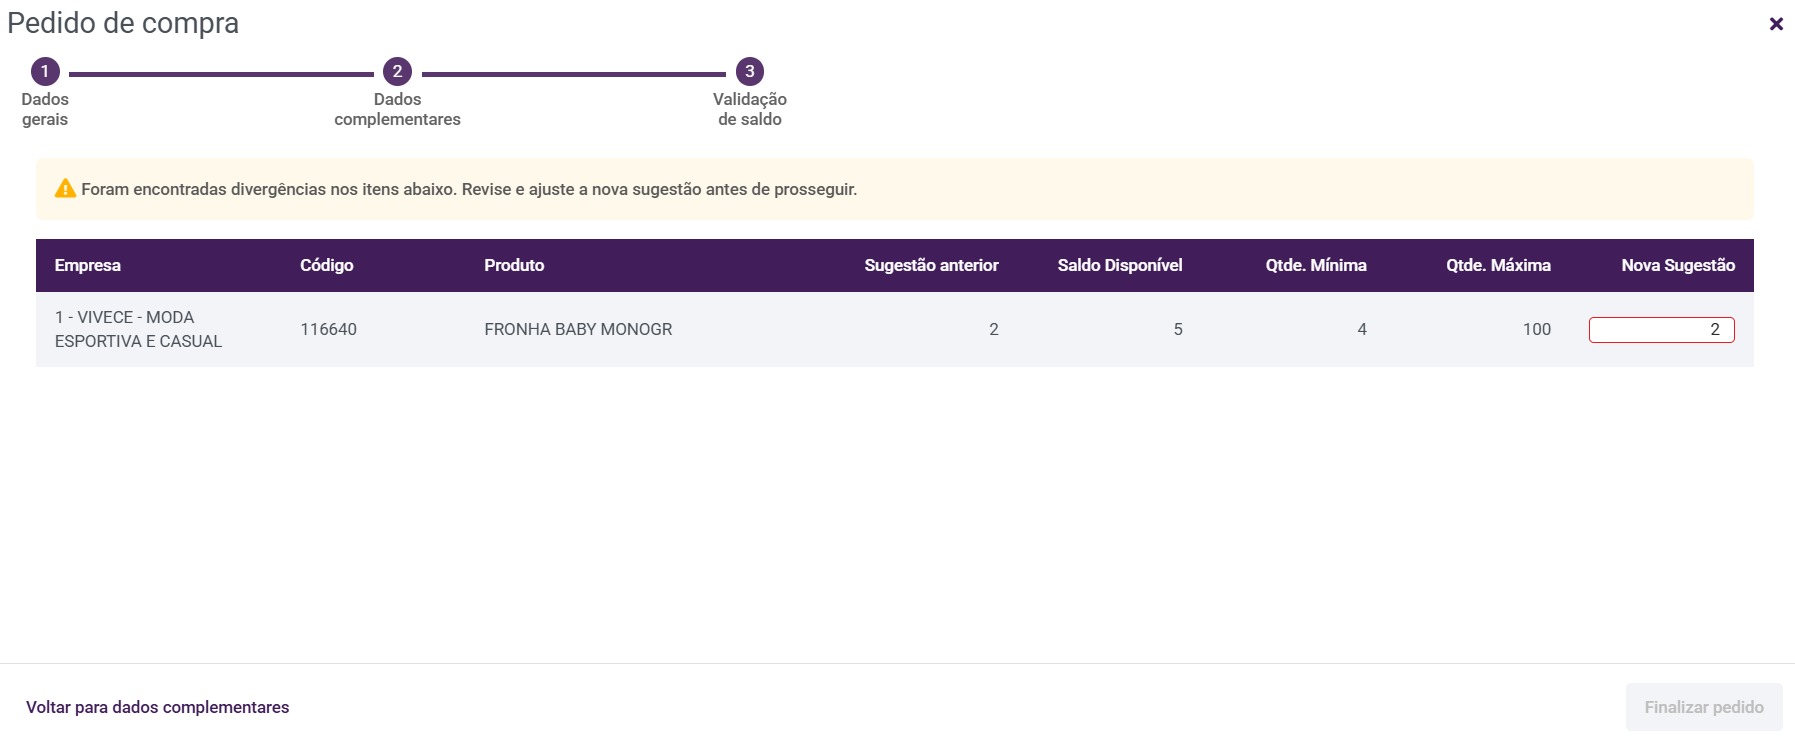Go to step 1 circle
This screenshot has height=738, width=1795.
tap(45, 71)
